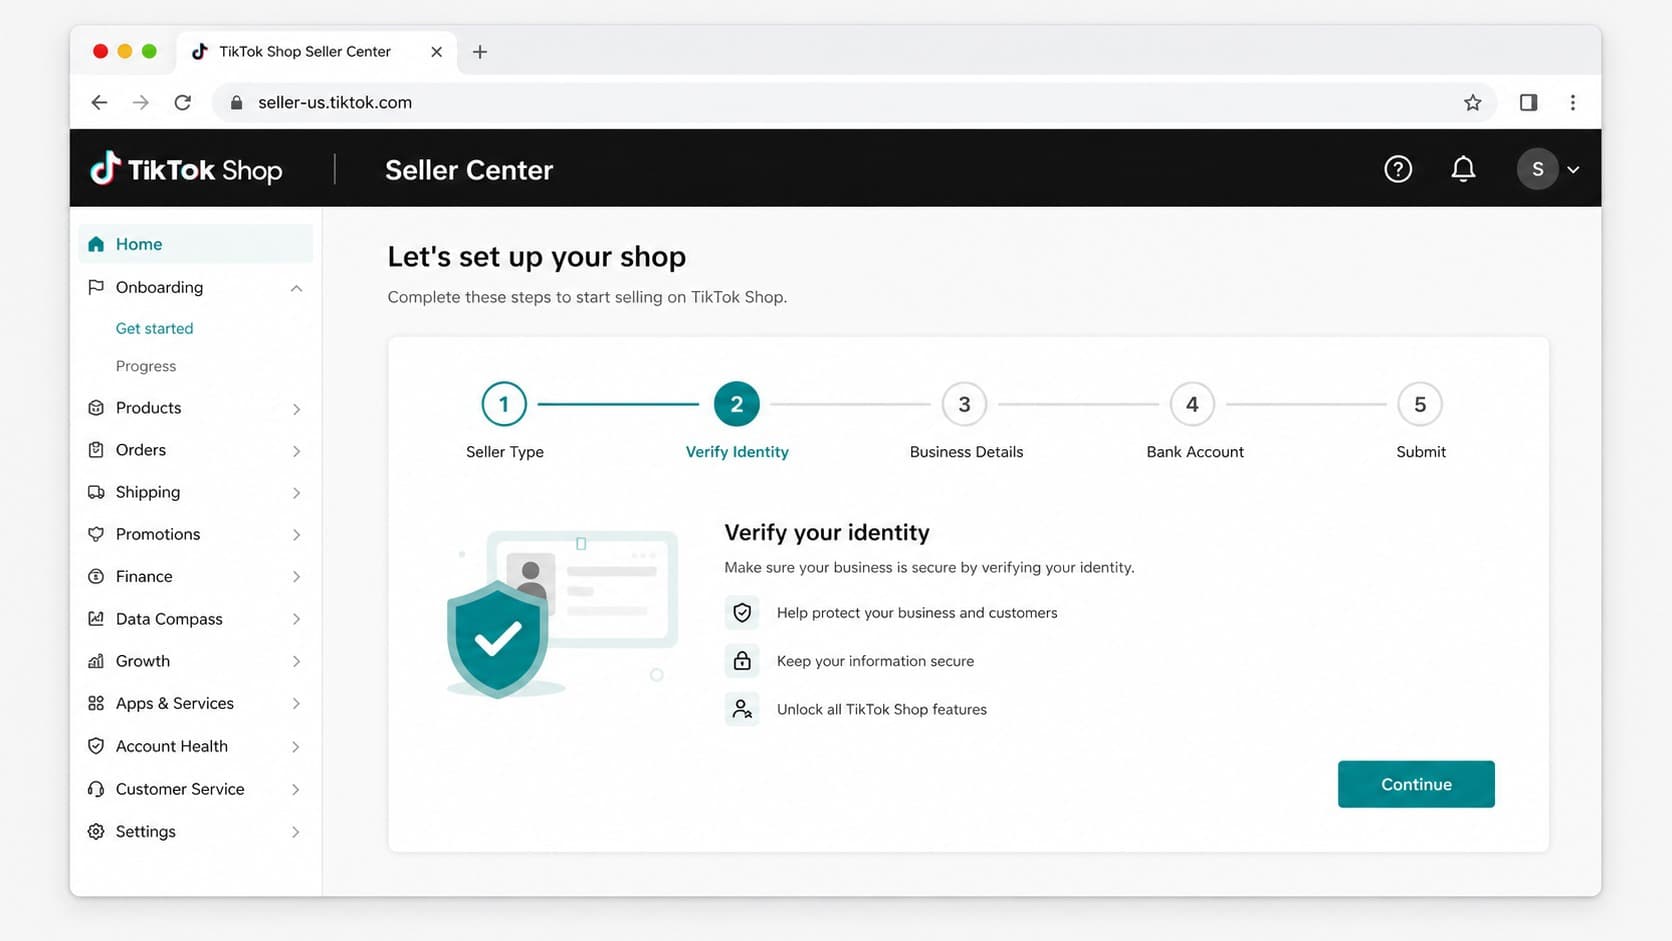Select step 3 Business Details circle
The image size is (1672, 941).
[x=964, y=404]
